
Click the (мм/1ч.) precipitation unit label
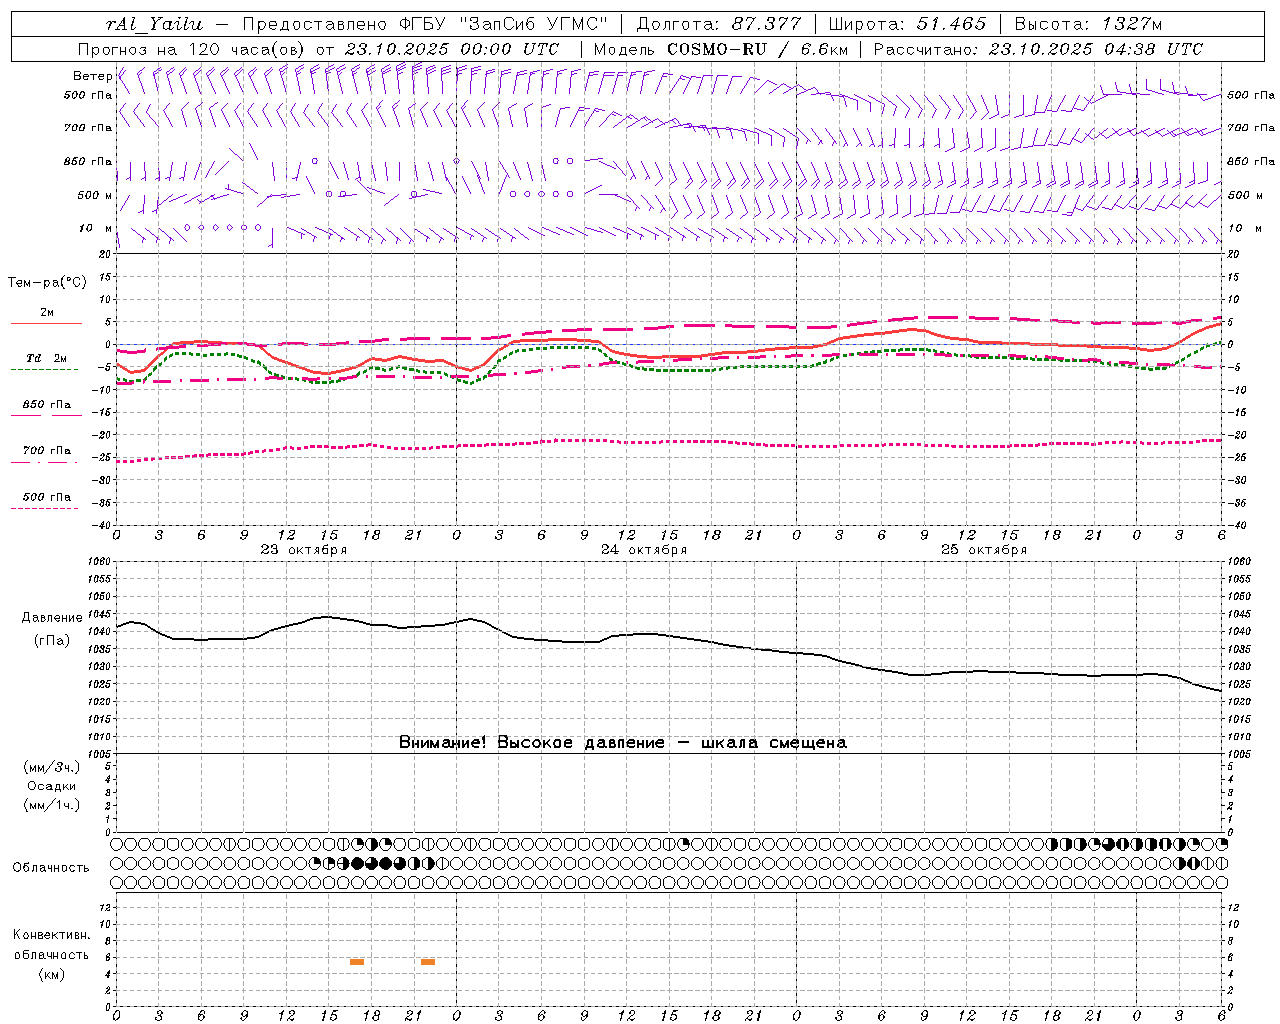pyautogui.click(x=52, y=805)
